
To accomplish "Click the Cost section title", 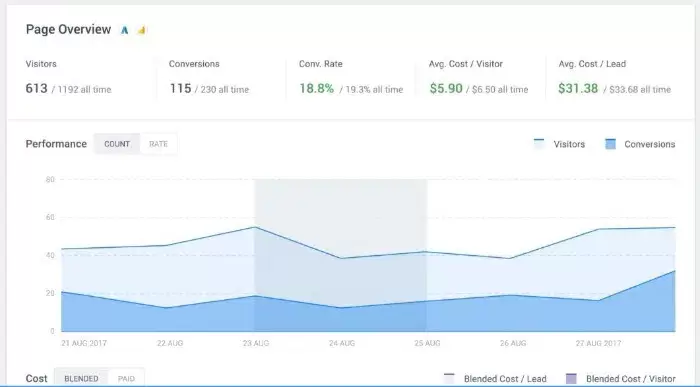I will click(36, 379).
